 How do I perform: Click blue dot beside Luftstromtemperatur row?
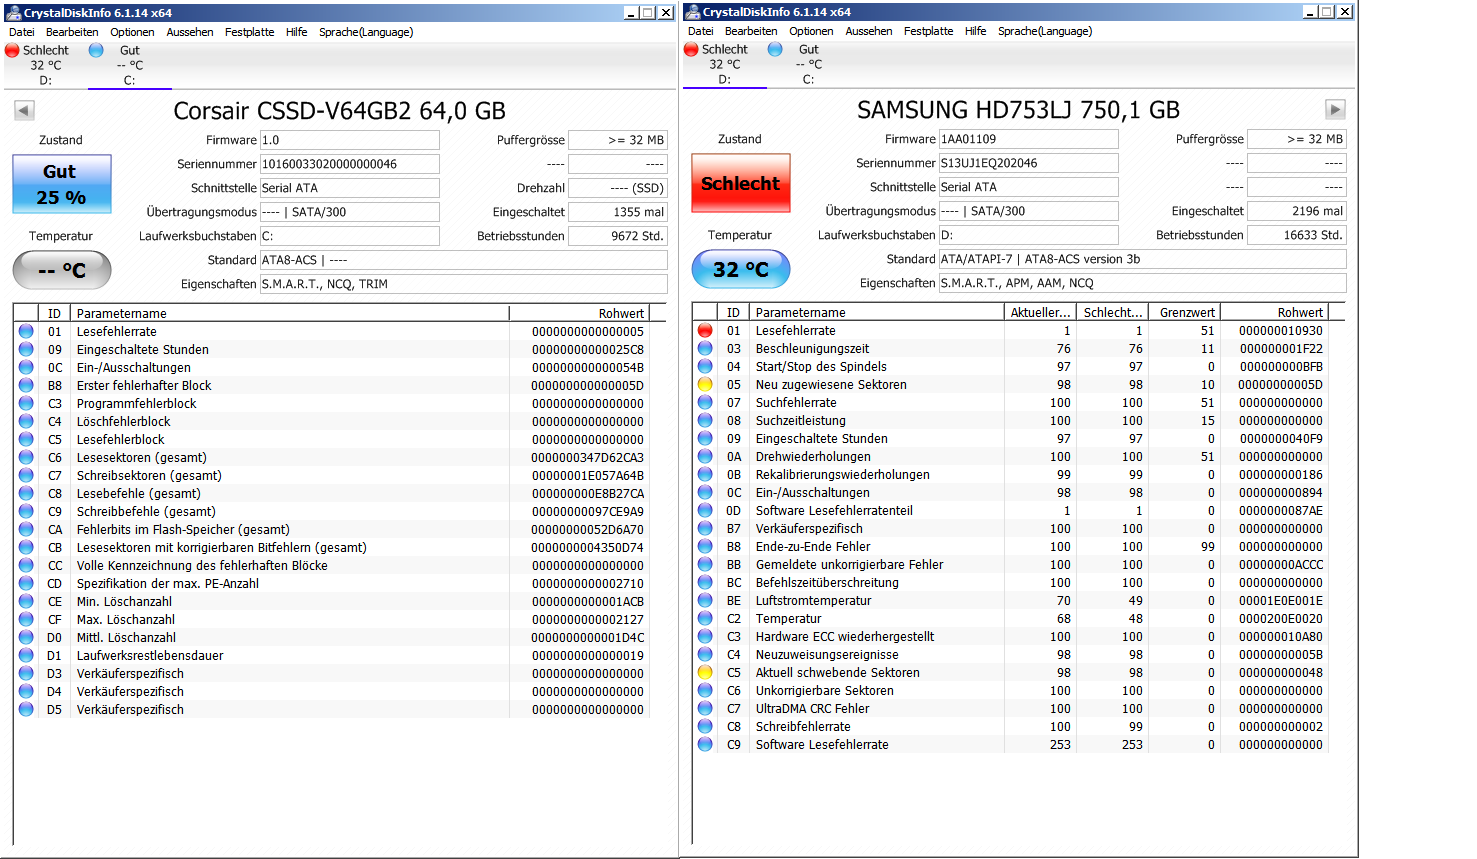pos(705,601)
